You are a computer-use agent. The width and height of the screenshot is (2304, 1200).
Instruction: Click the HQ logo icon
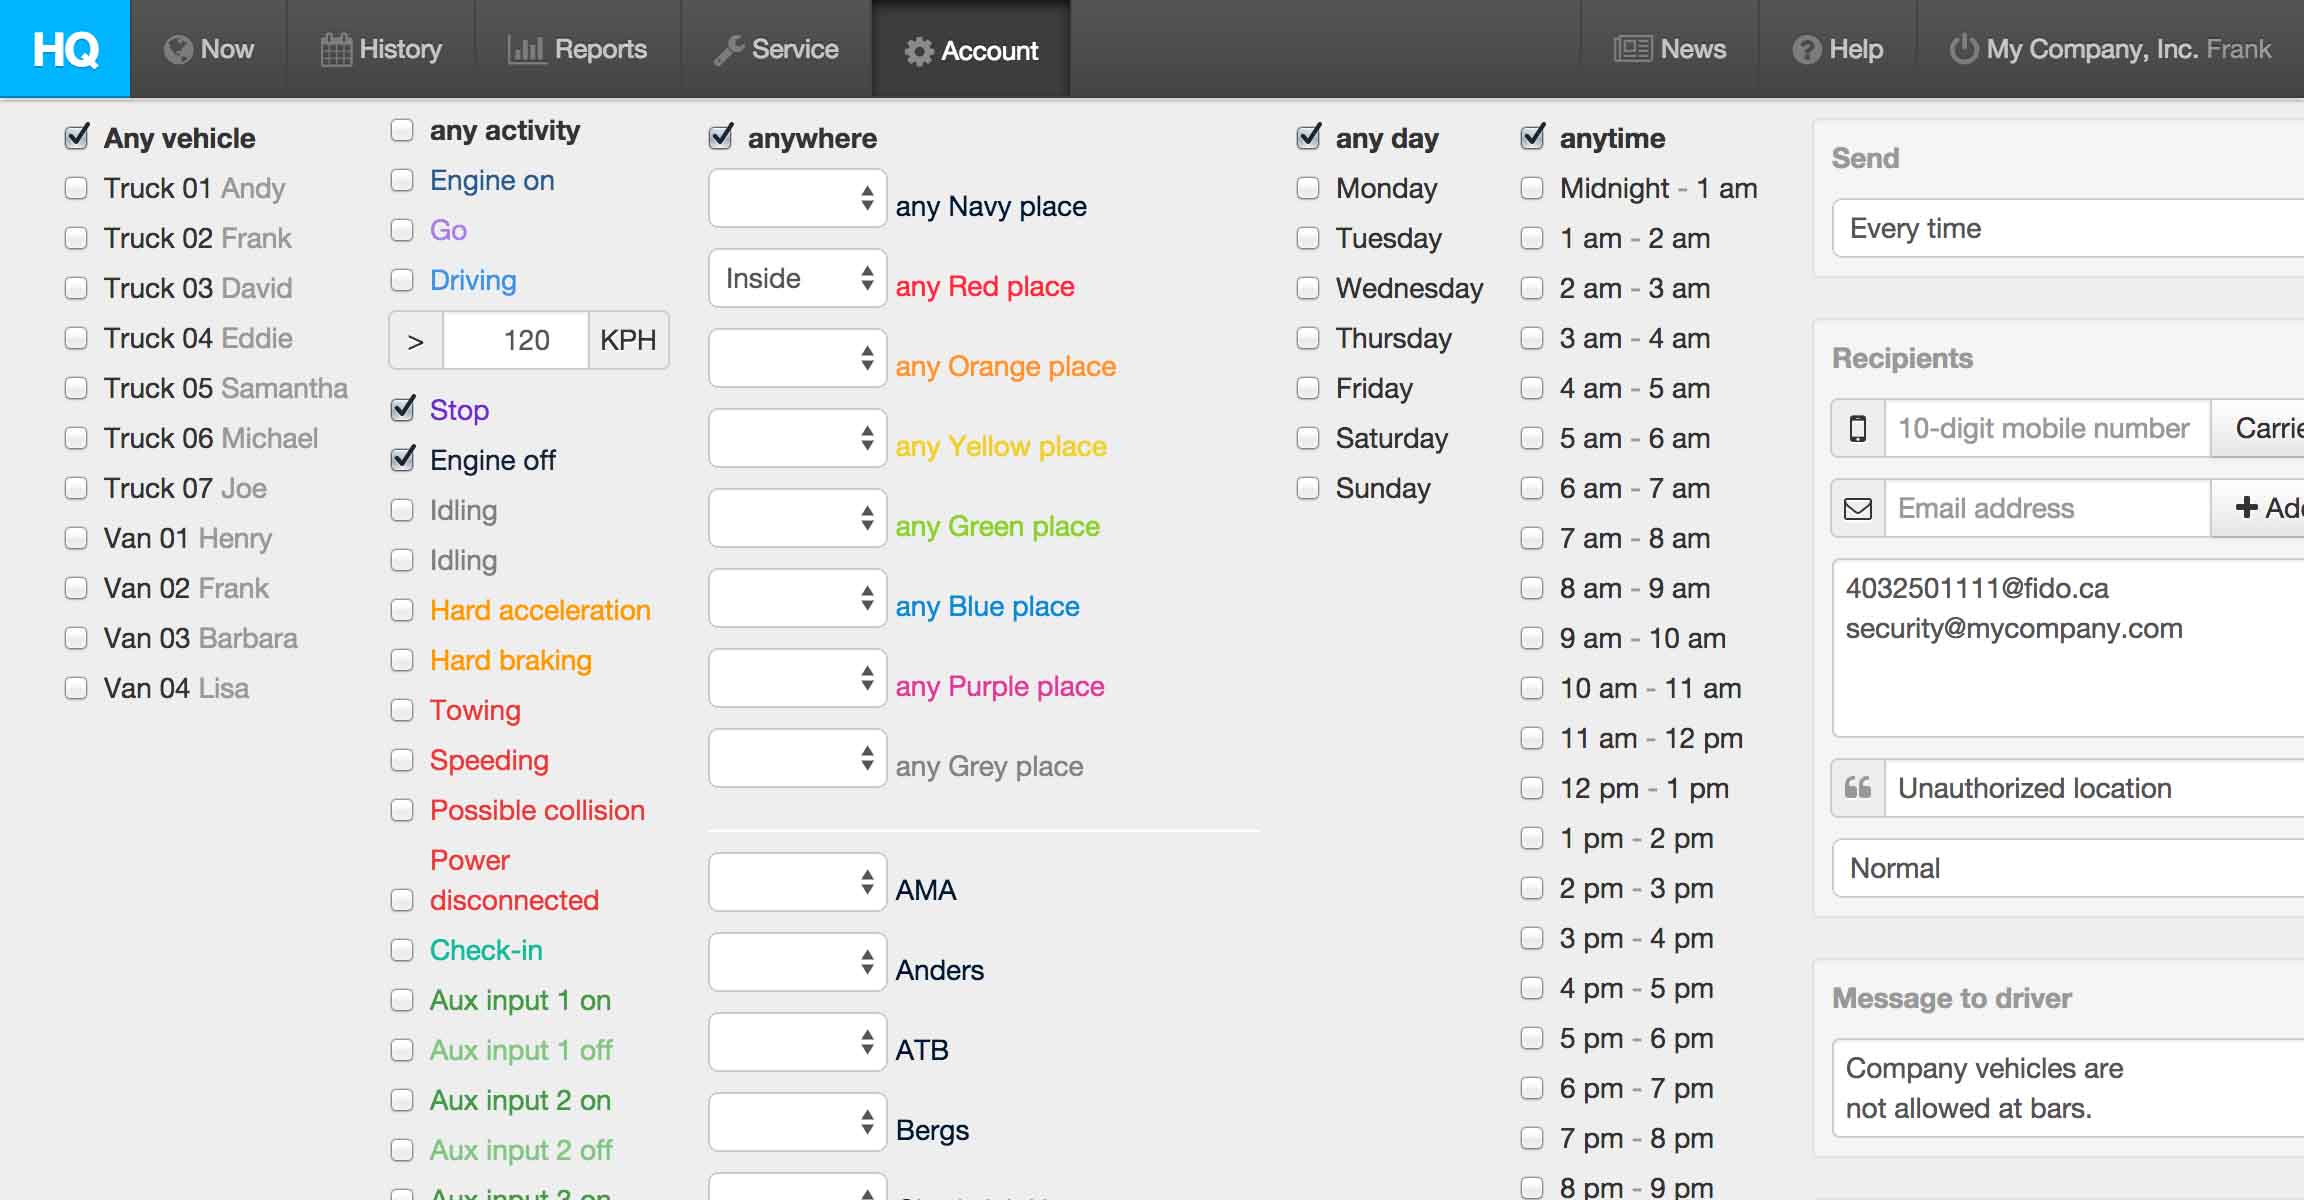65,49
